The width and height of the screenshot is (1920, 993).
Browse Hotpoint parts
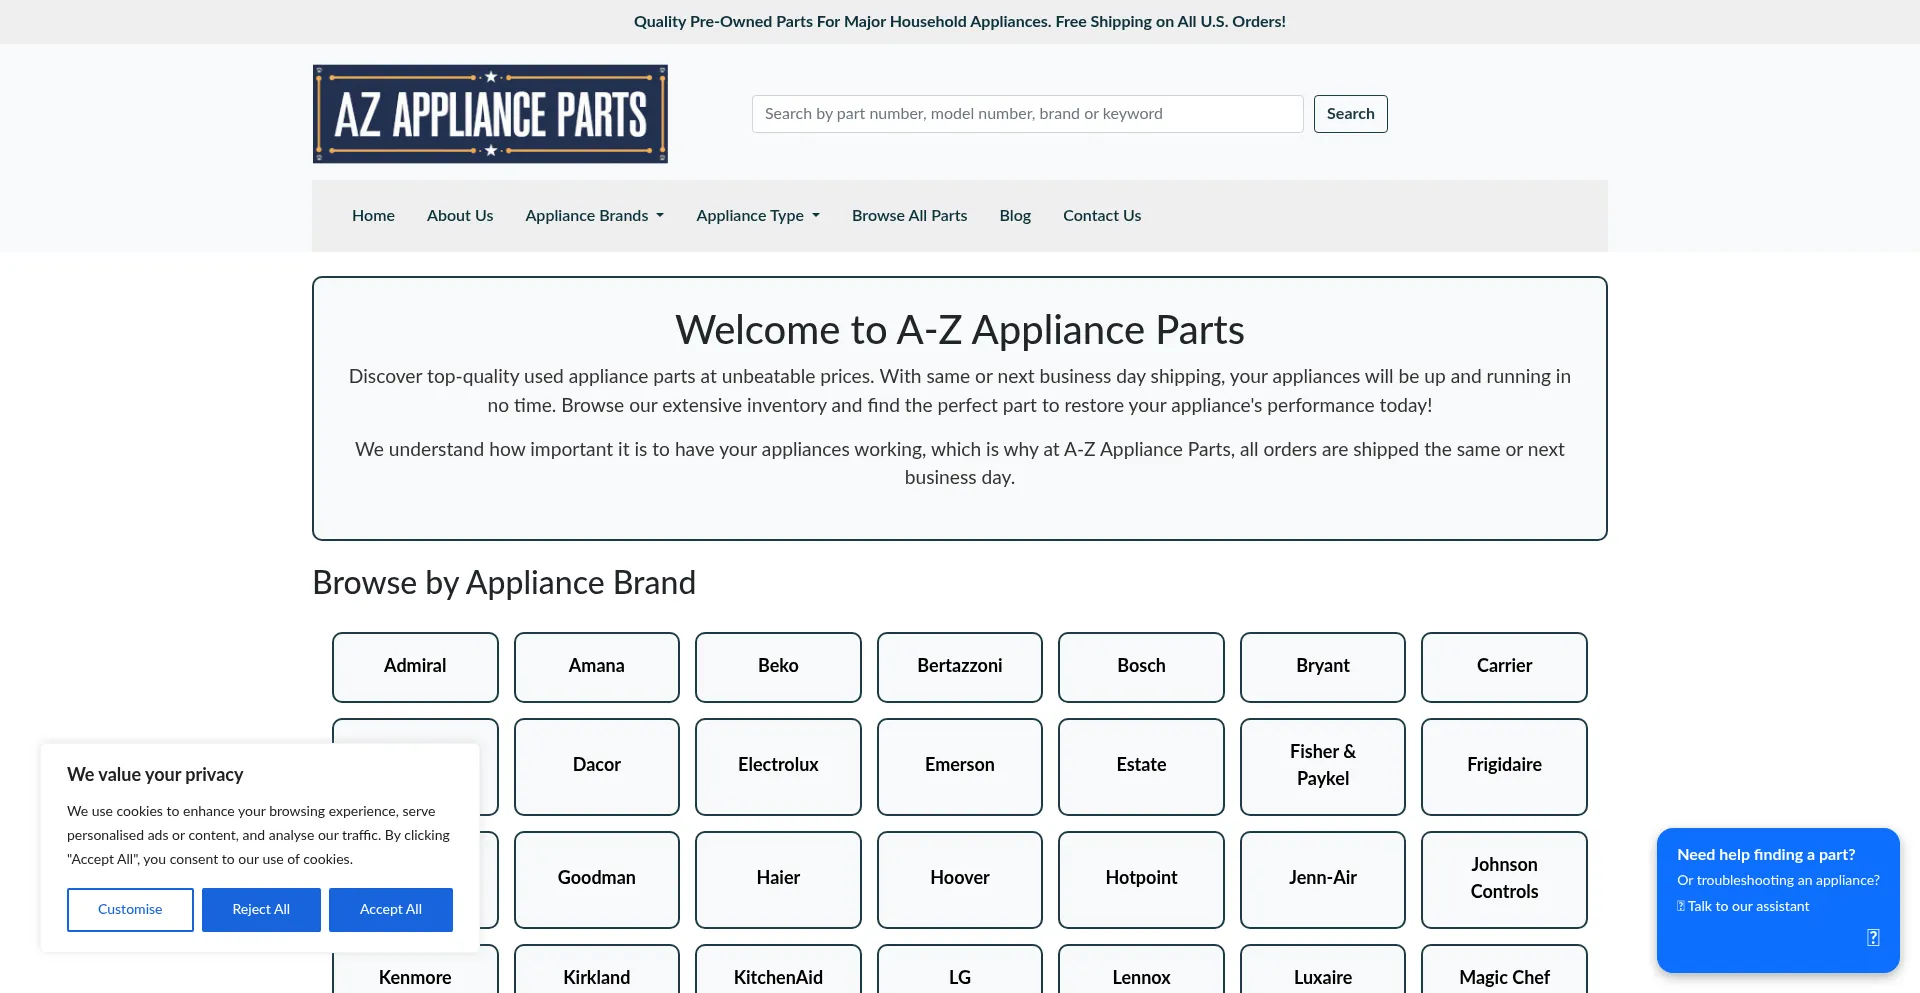click(1141, 880)
